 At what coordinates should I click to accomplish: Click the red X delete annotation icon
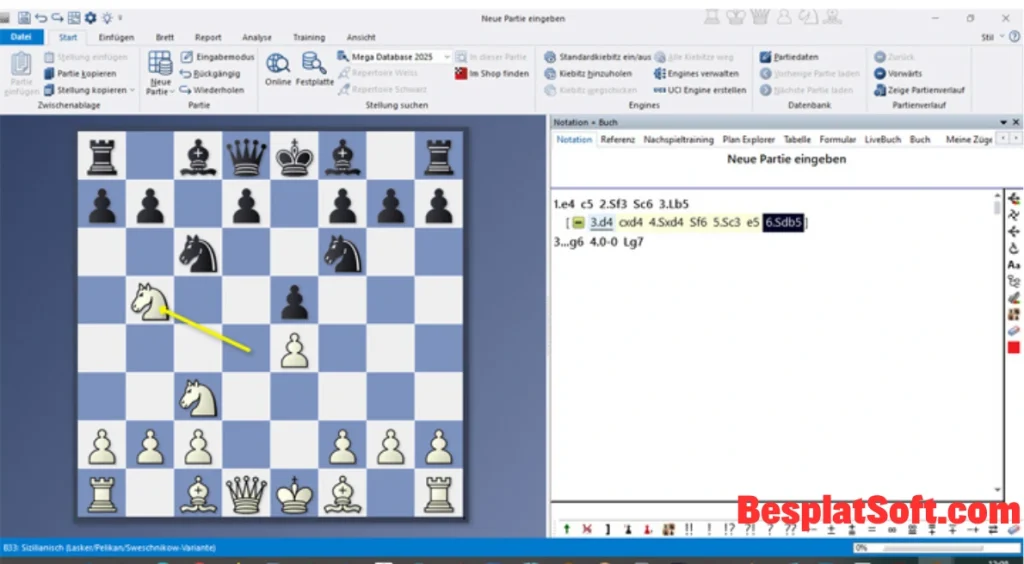pyautogui.click(x=586, y=529)
